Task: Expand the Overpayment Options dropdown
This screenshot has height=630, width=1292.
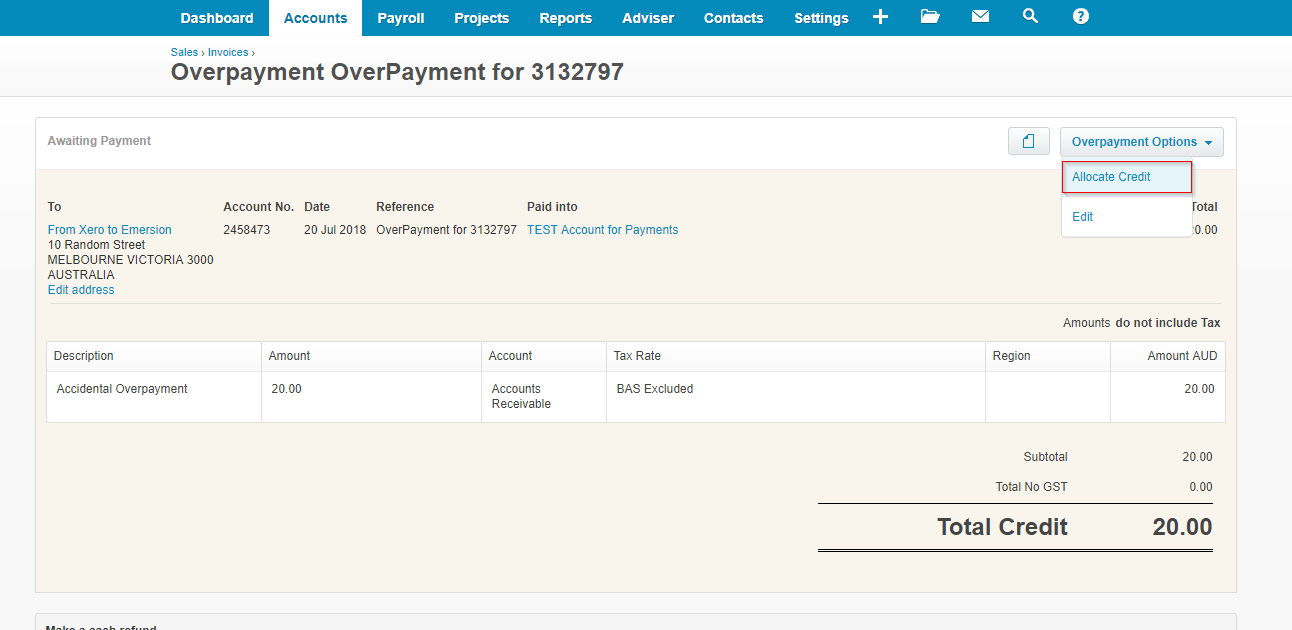Action: pos(1141,142)
